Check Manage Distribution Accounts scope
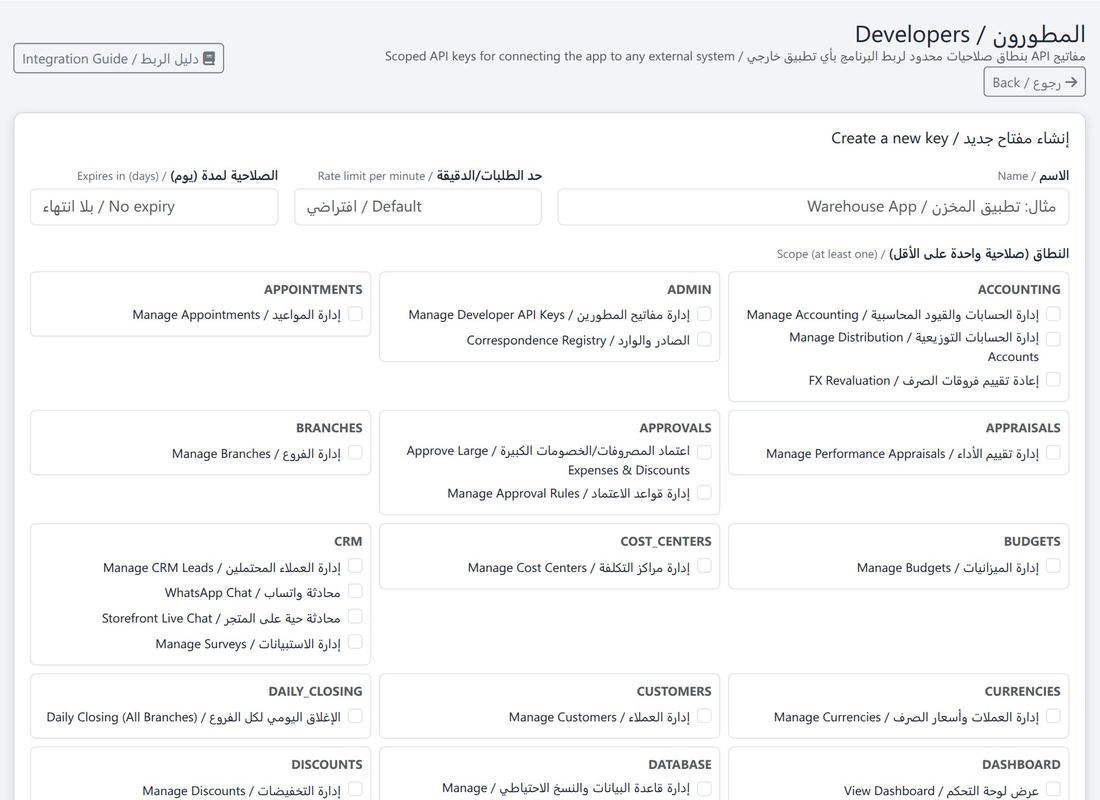 pyautogui.click(x=1053, y=338)
